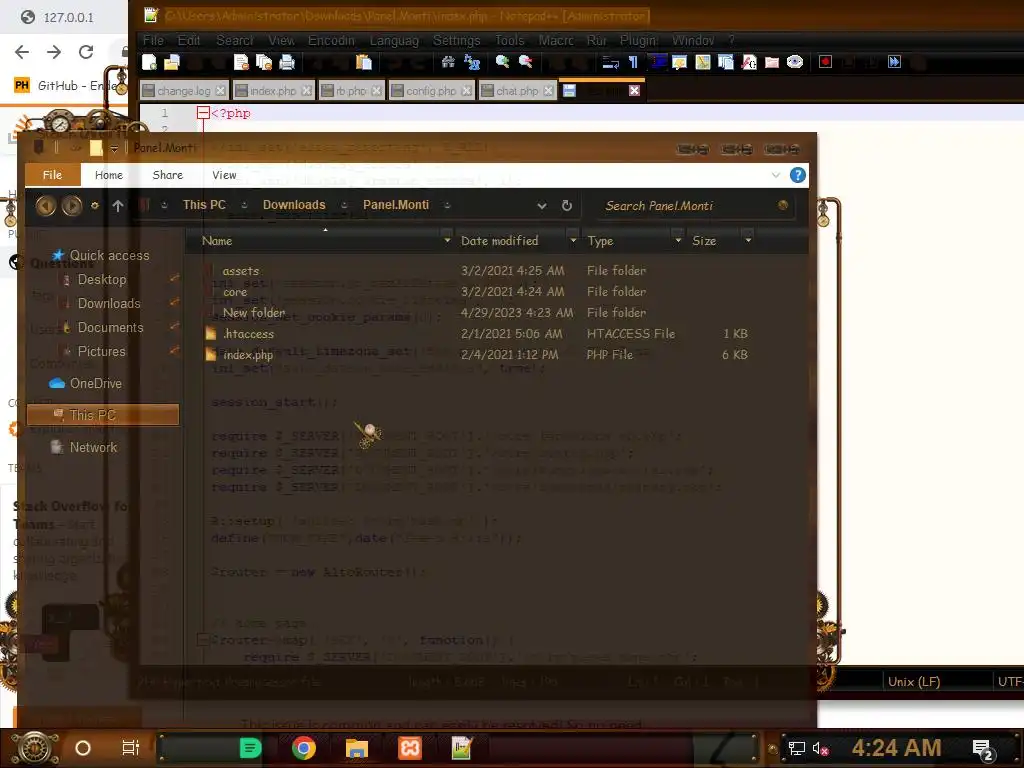This screenshot has height=768, width=1024.
Task: Open the Settings menu in Notepad++
Action: tap(456, 40)
